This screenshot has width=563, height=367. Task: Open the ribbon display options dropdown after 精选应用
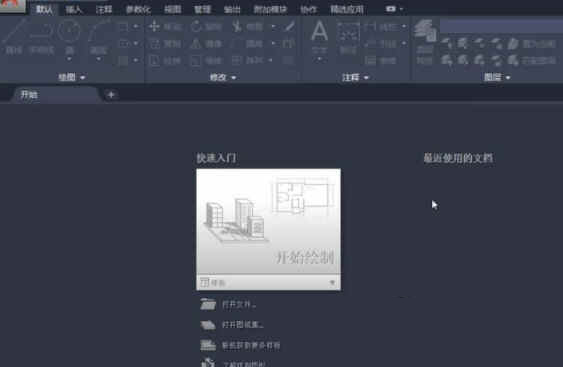tap(401, 9)
